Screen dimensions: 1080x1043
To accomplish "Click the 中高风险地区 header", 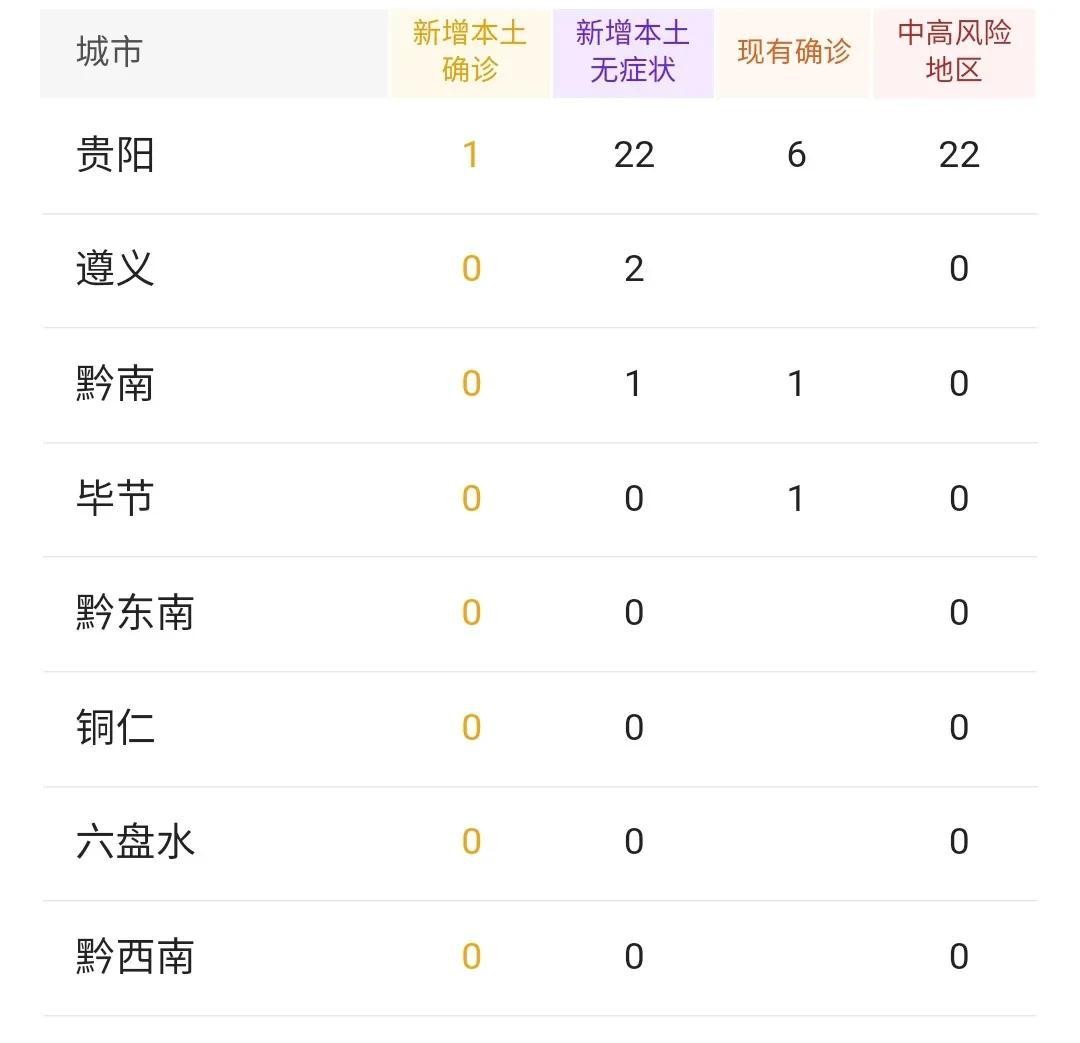I will [x=954, y=53].
